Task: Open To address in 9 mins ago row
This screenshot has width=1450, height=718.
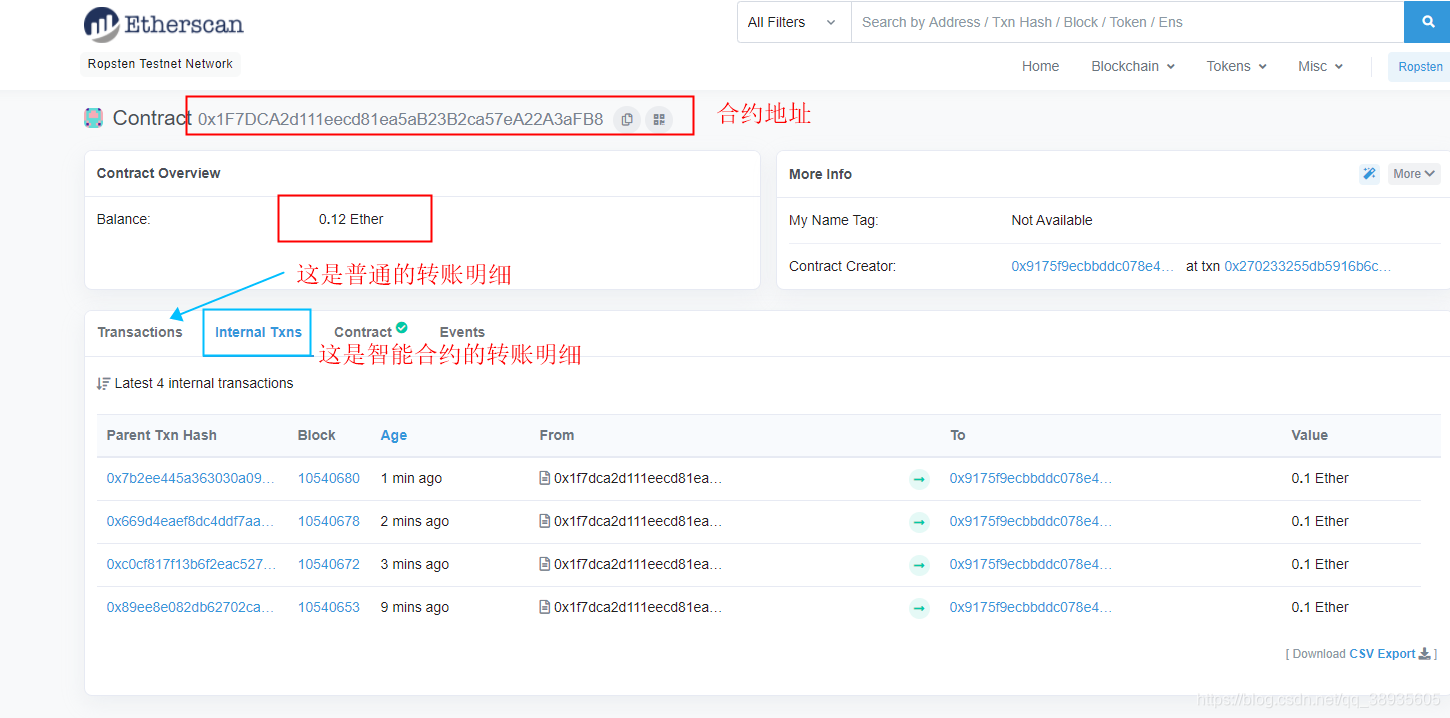Action: [1031, 607]
